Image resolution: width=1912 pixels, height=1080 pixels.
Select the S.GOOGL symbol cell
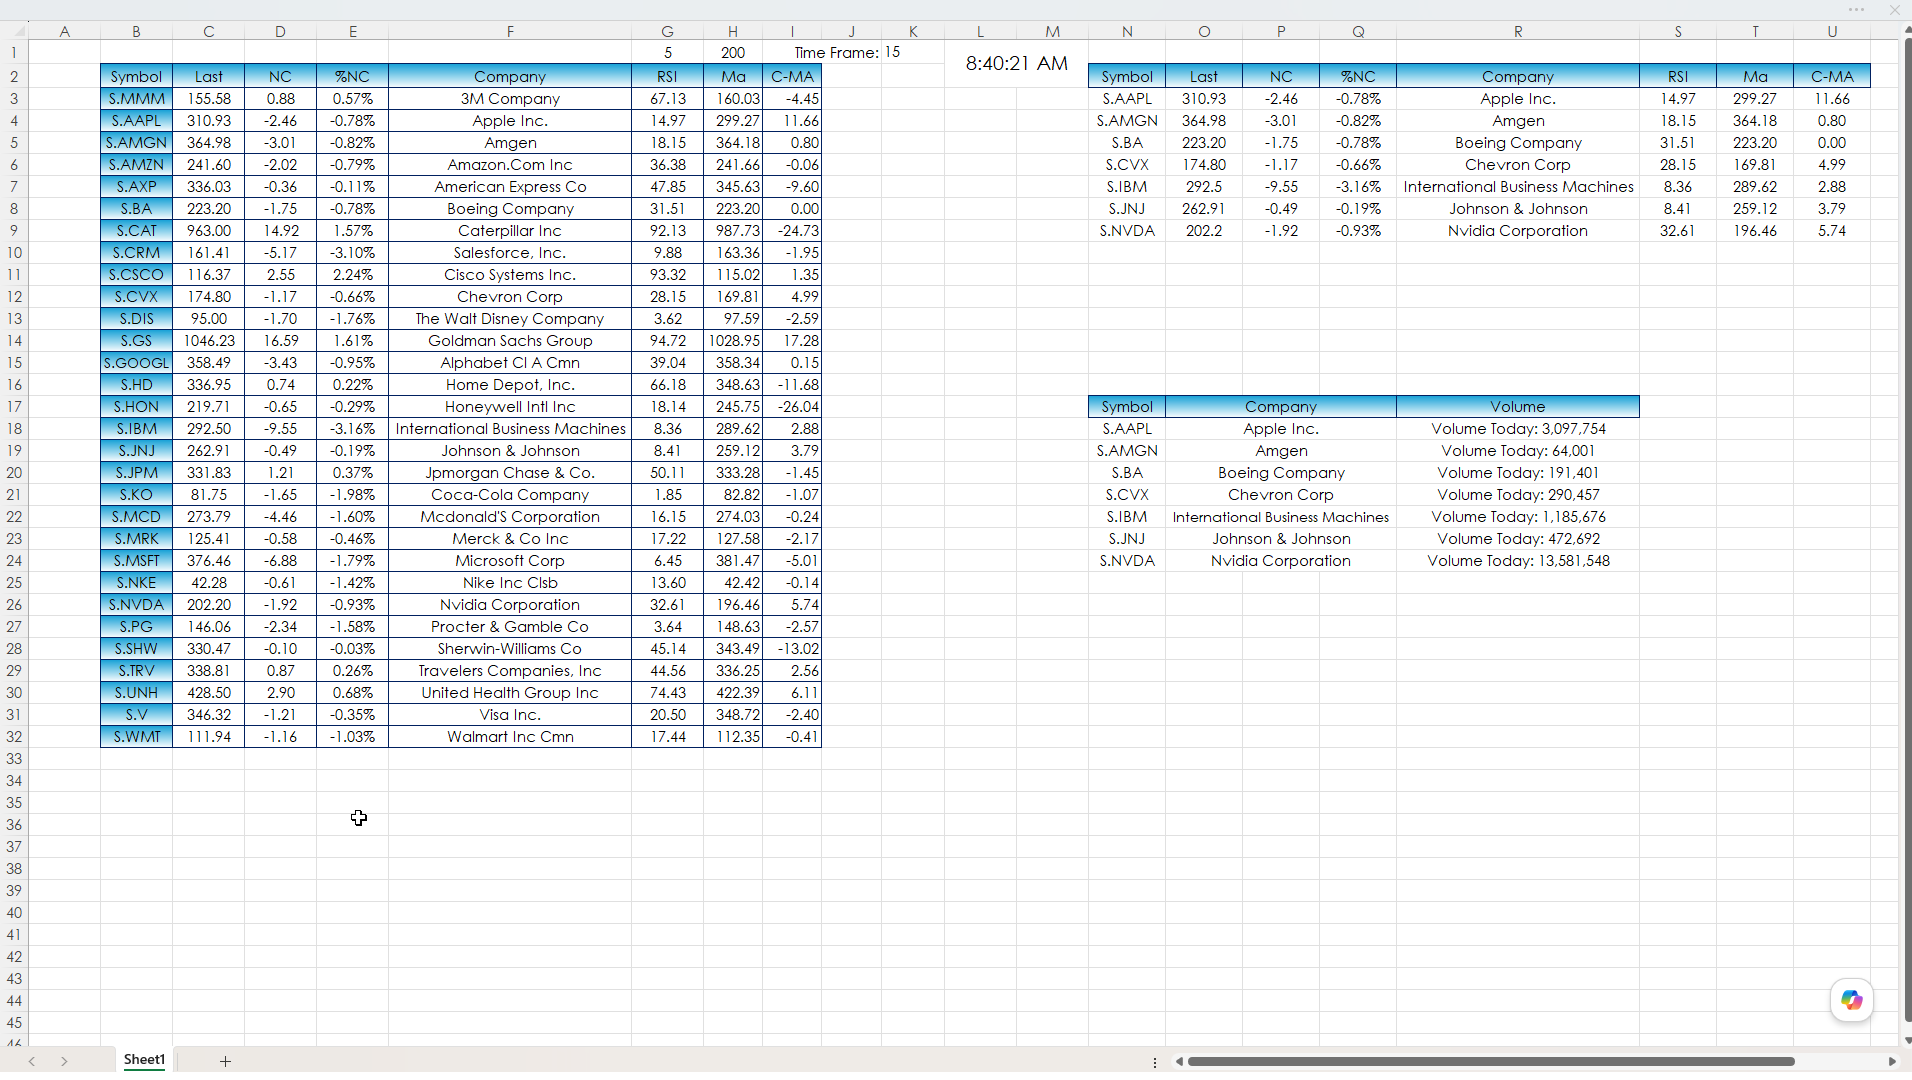137,363
